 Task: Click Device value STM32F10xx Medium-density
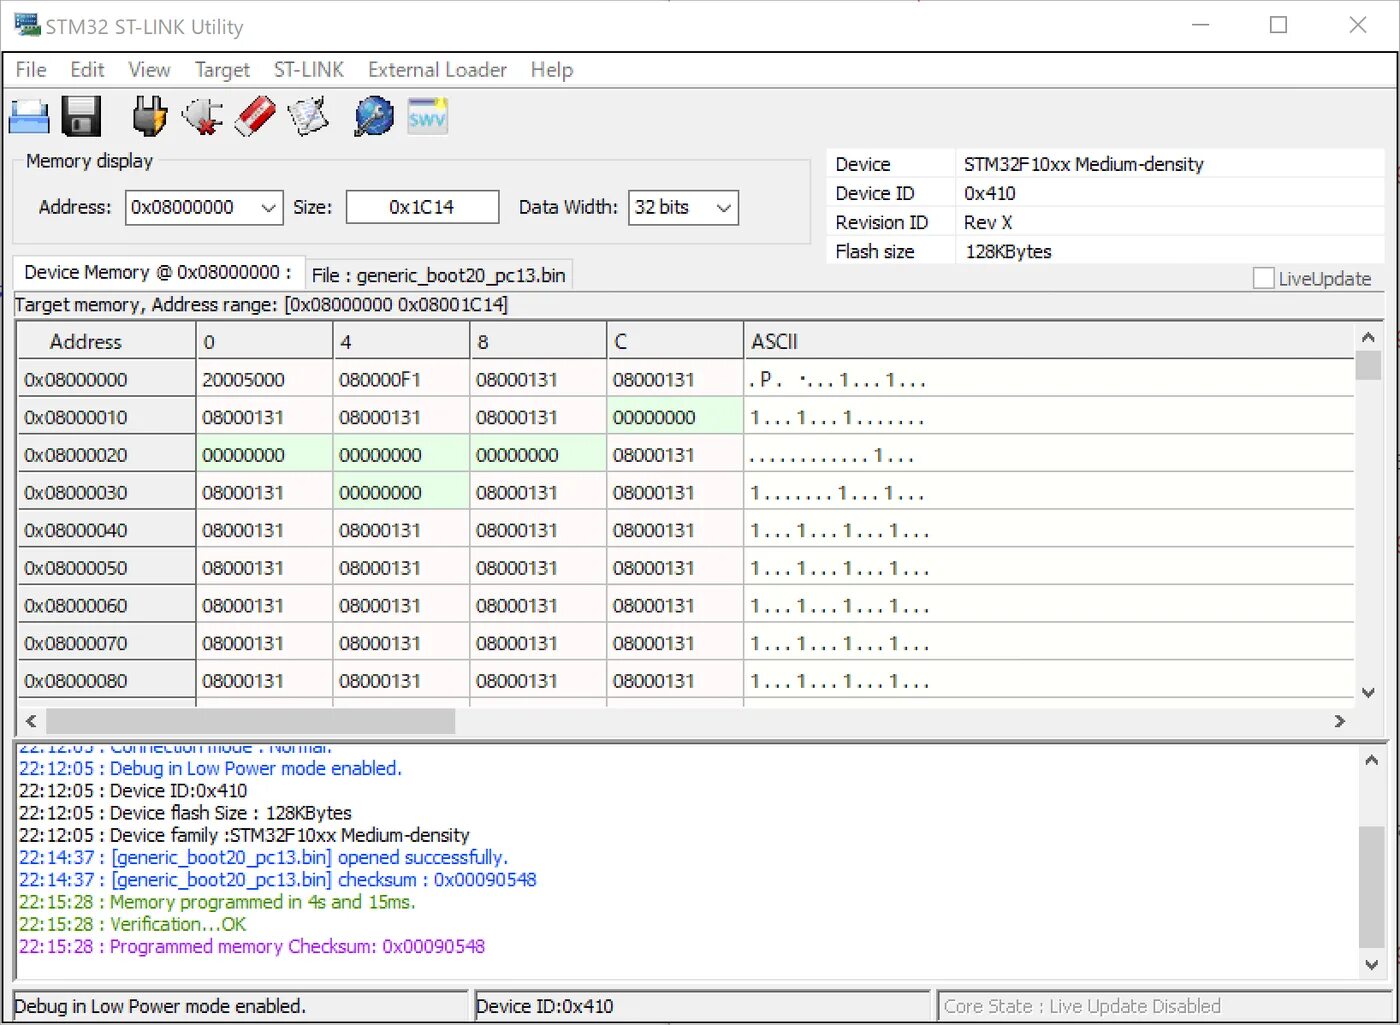pos(1083,164)
